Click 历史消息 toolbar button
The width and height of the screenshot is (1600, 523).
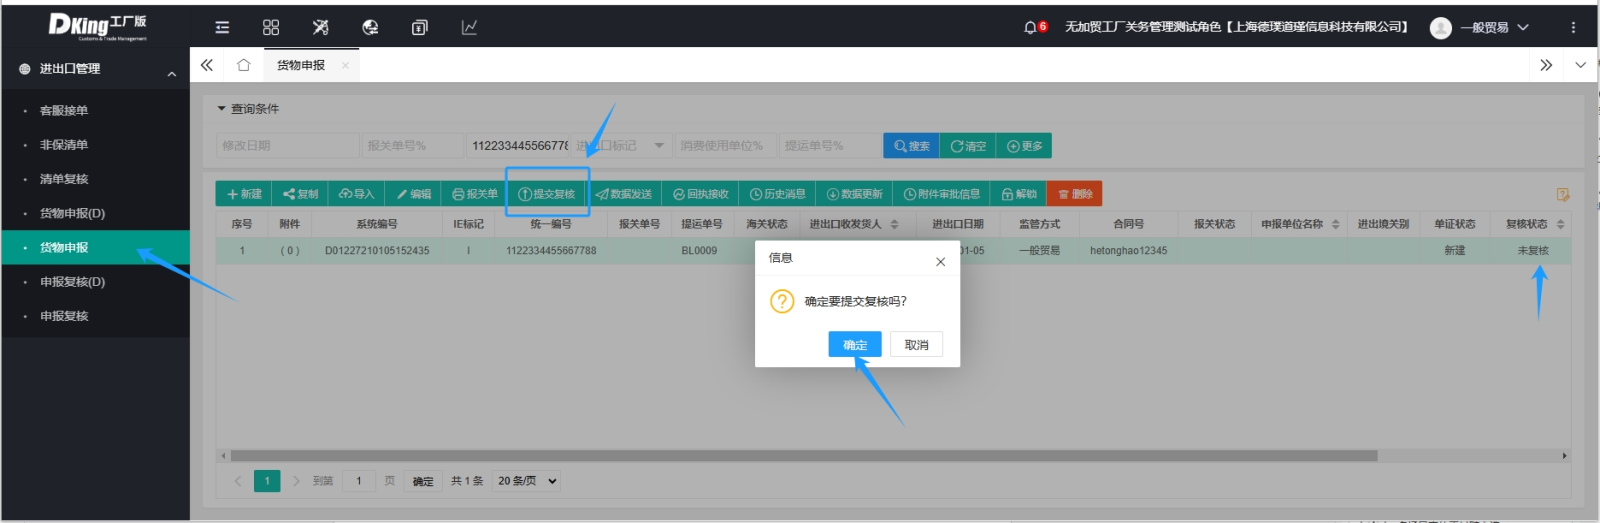click(777, 194)
